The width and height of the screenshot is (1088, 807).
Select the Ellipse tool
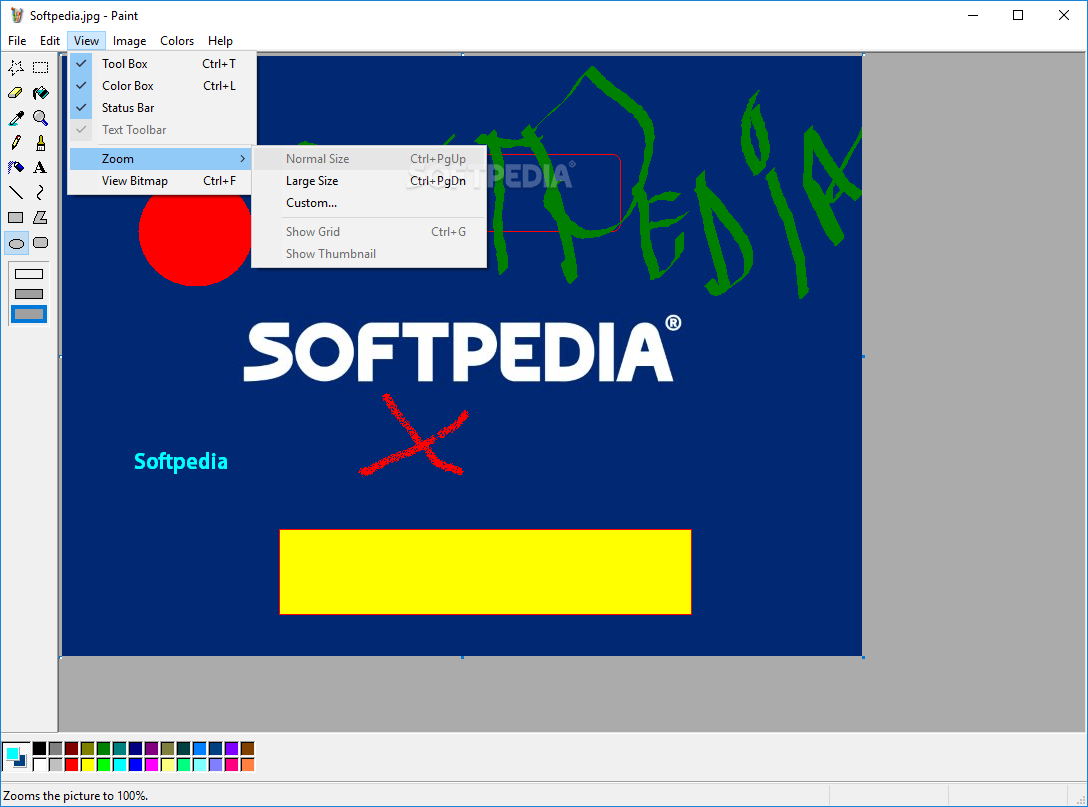[16, 243]
